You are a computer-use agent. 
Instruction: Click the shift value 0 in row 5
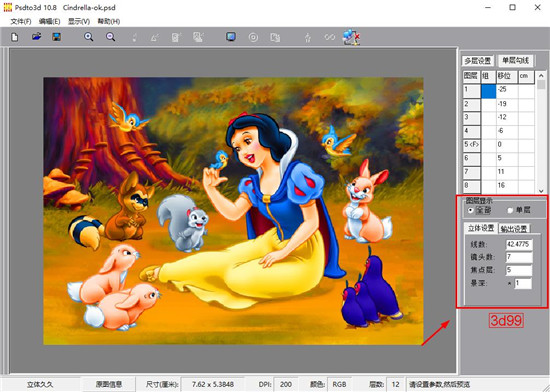click(507, 145)
